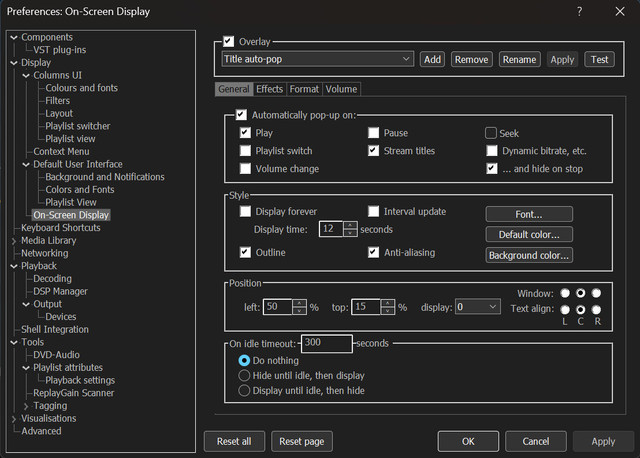Image resolution: width=640 pixels, height=458 pixels.
Task: Collapse the Playback tree node
Action: coord(14,266)
